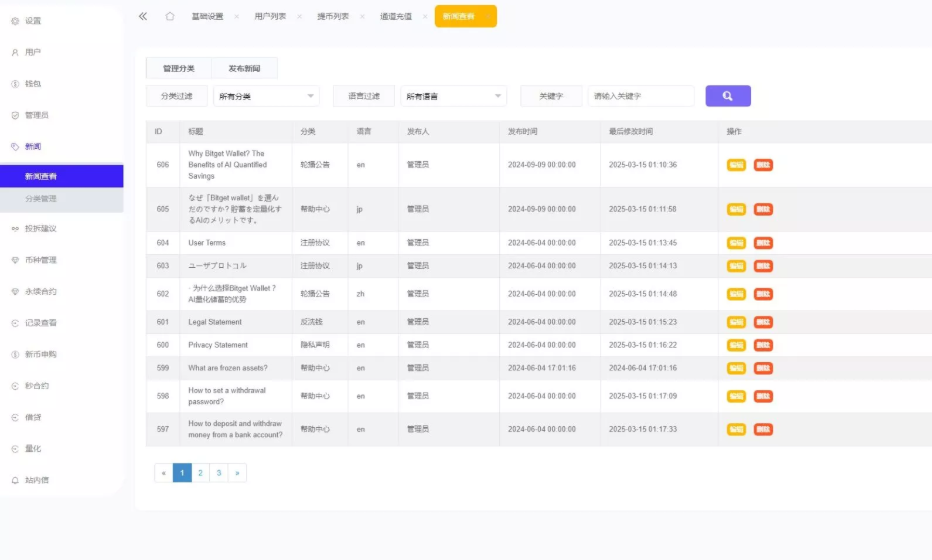Close the 用户列表 tab with its x

pyautogui.click(x=300, y=17)
